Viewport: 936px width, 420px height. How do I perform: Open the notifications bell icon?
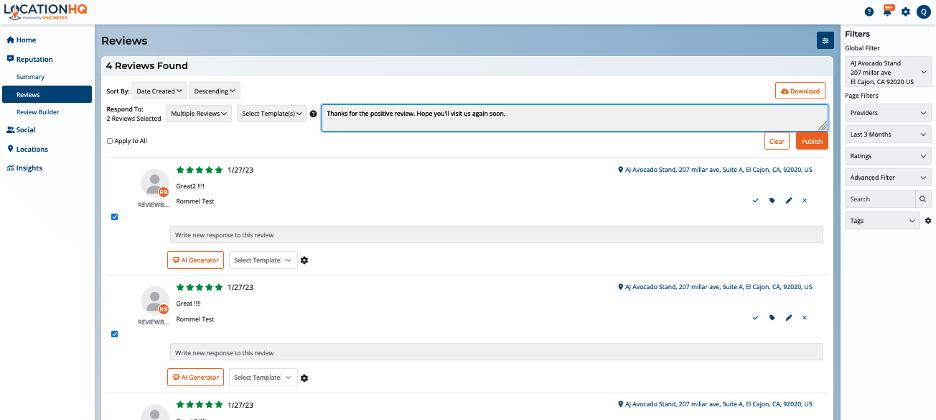click(x=887, y=12)
